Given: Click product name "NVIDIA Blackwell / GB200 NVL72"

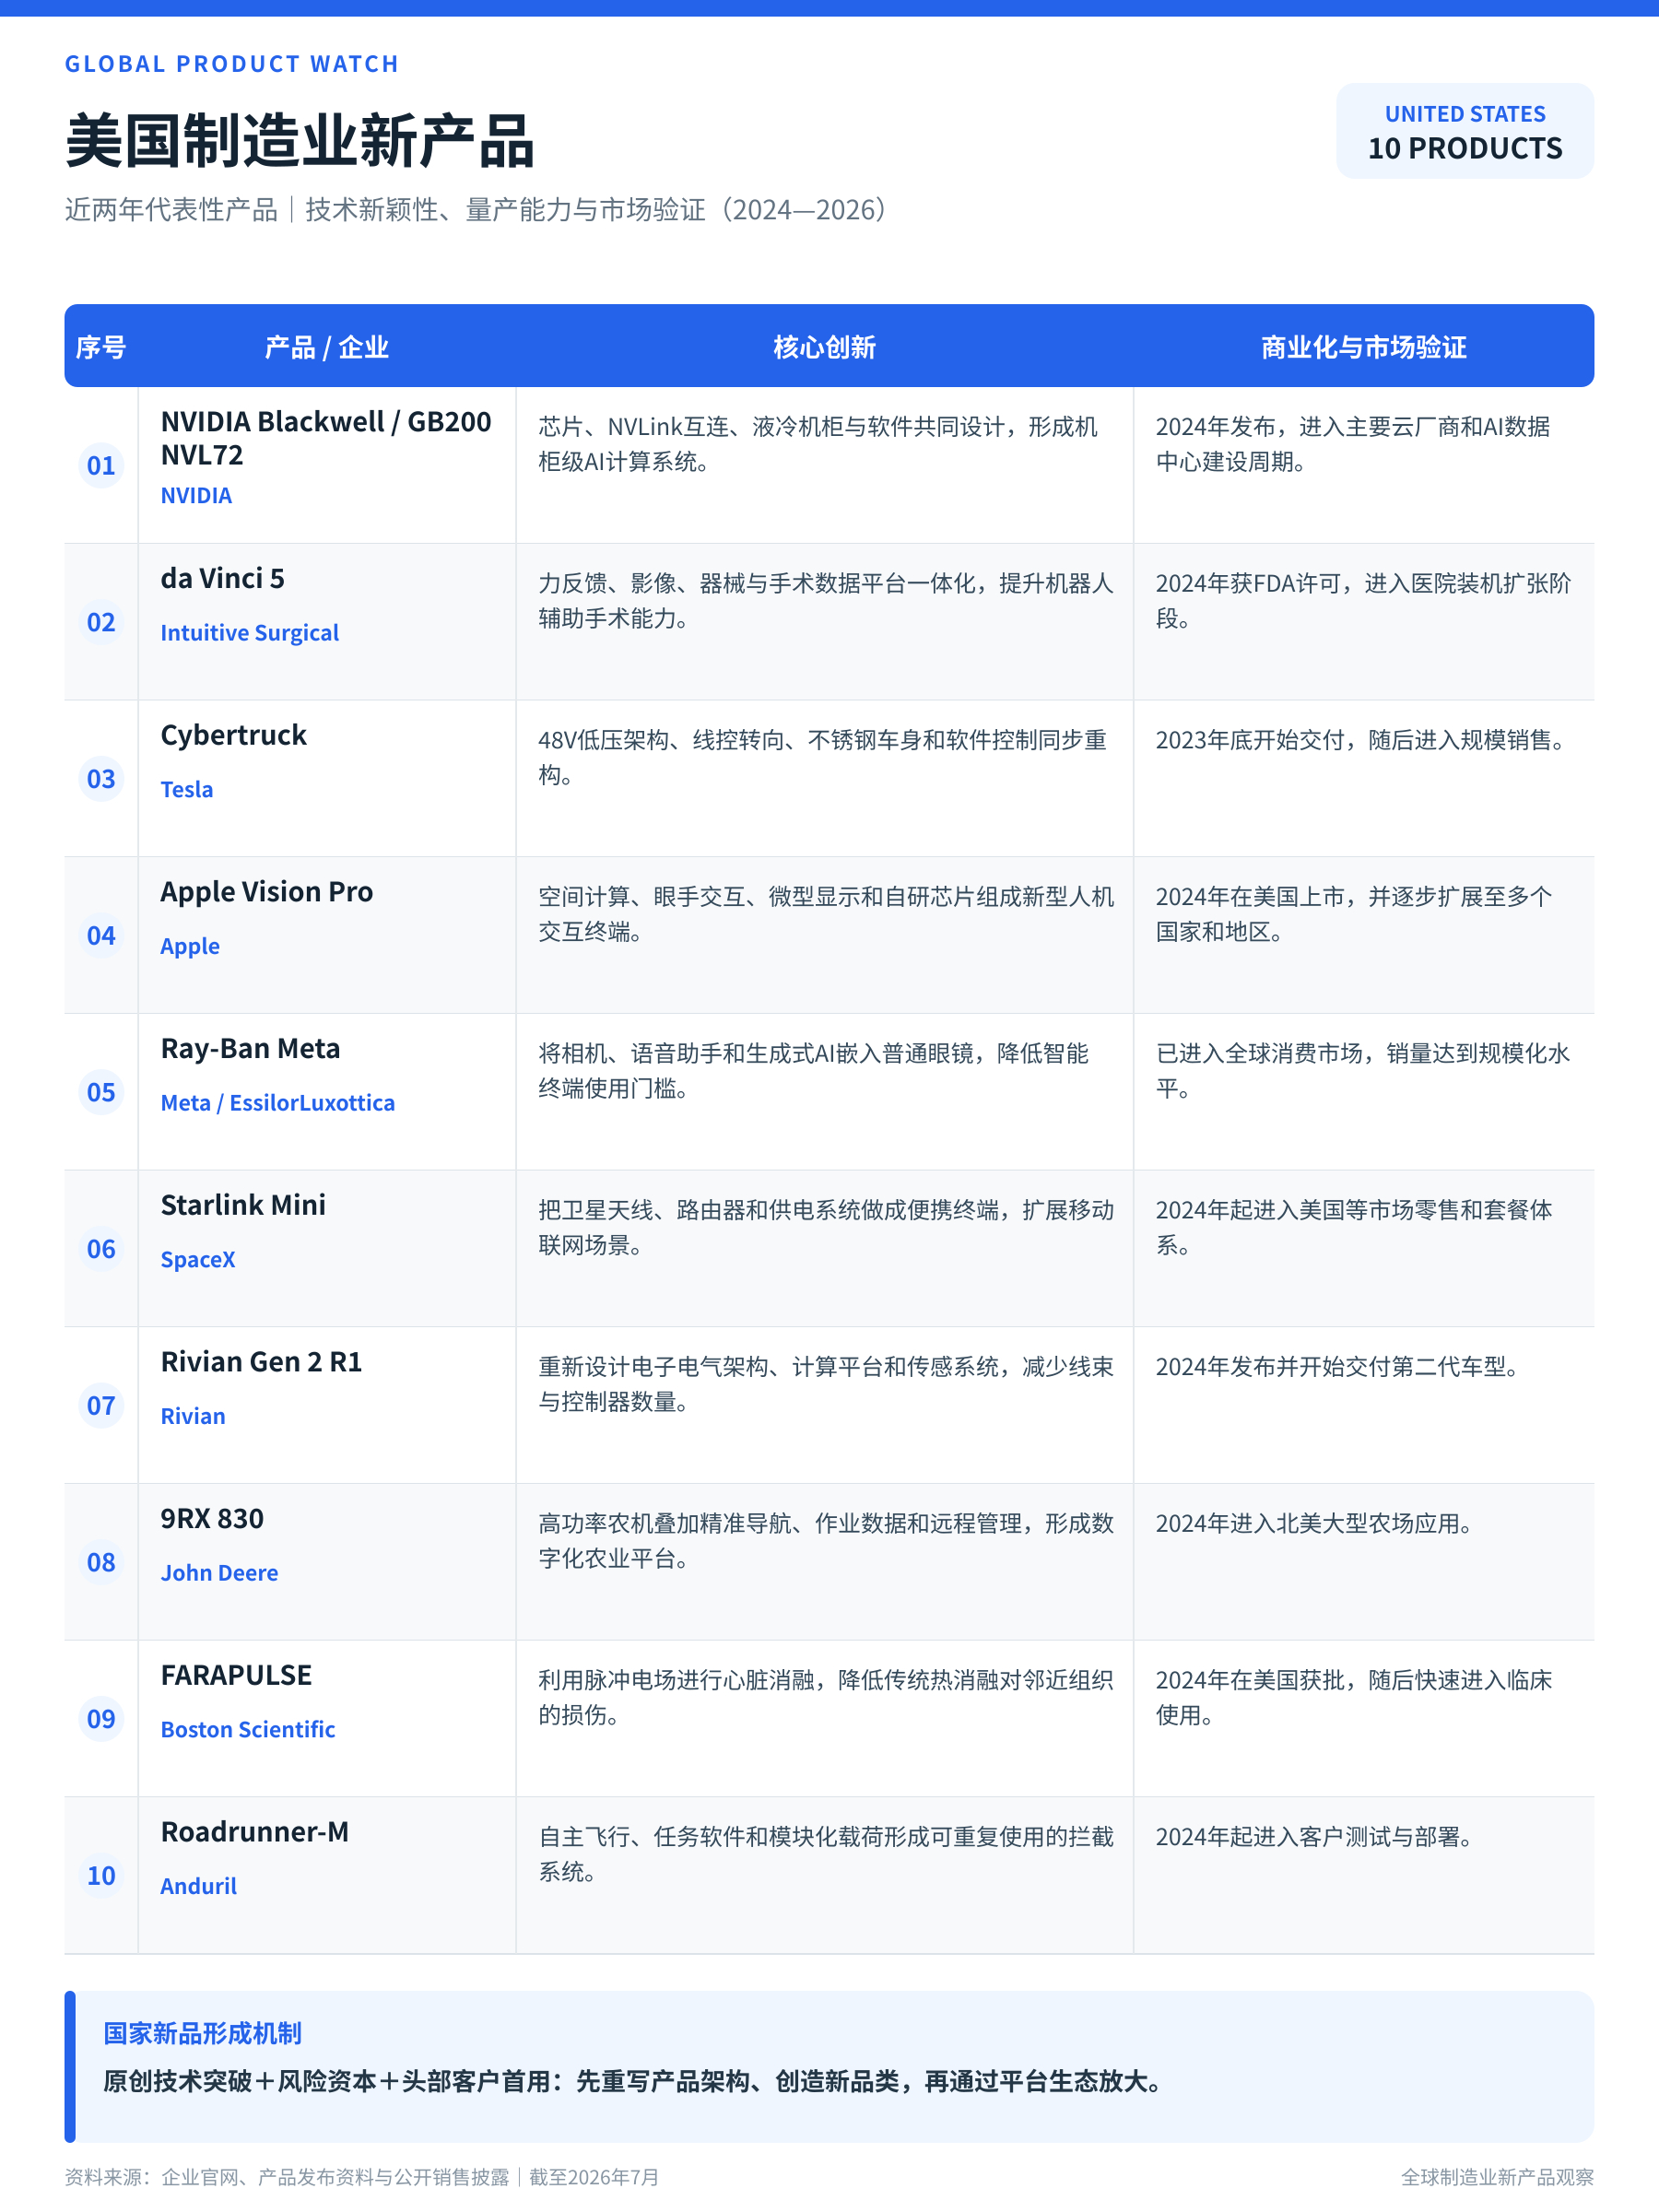Looking at the screenshot, I should [x=326, y=438].
